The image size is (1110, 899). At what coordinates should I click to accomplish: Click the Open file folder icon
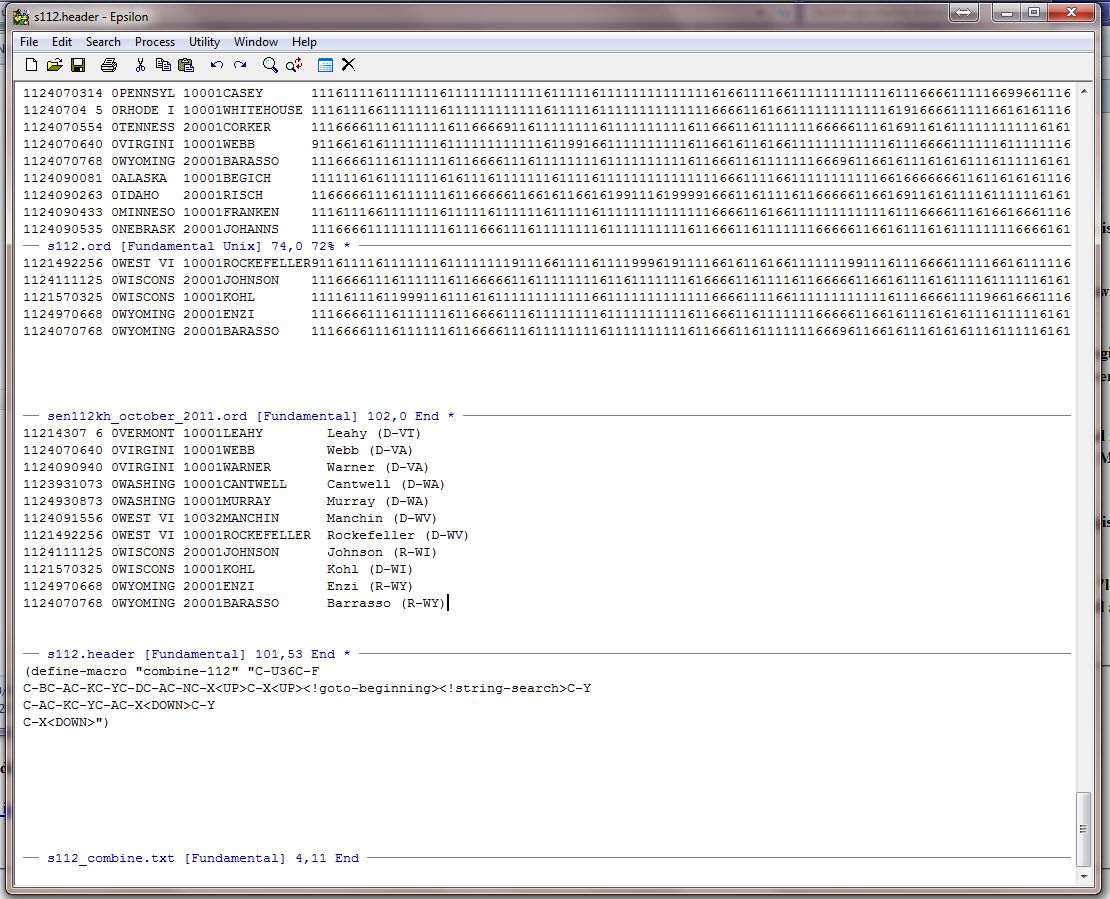pyautogui.click(x=54, y=65)
